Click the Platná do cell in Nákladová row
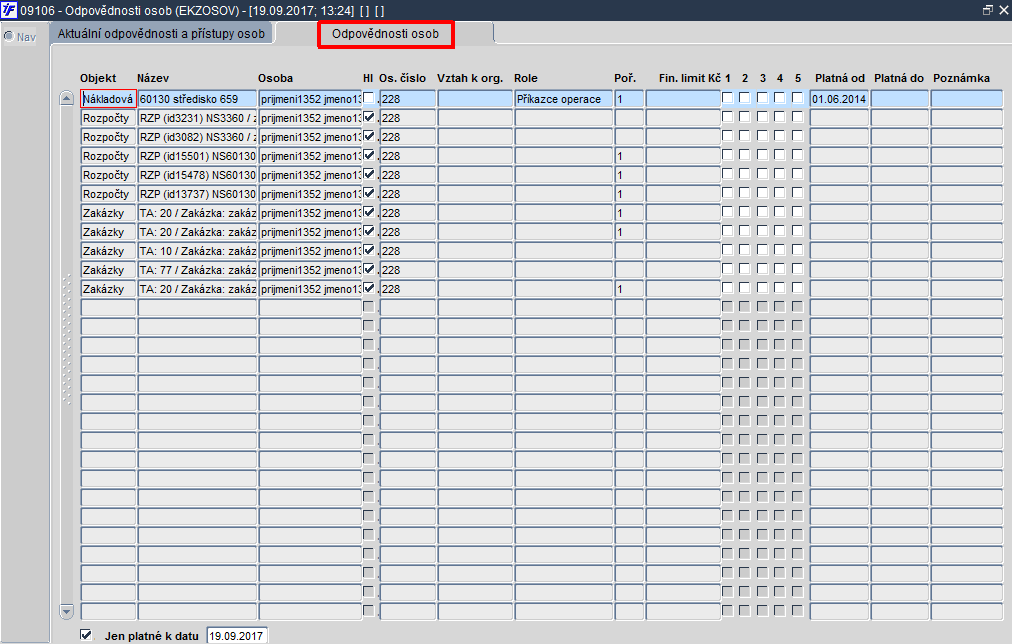1012x644 pixels. point(900,99)
